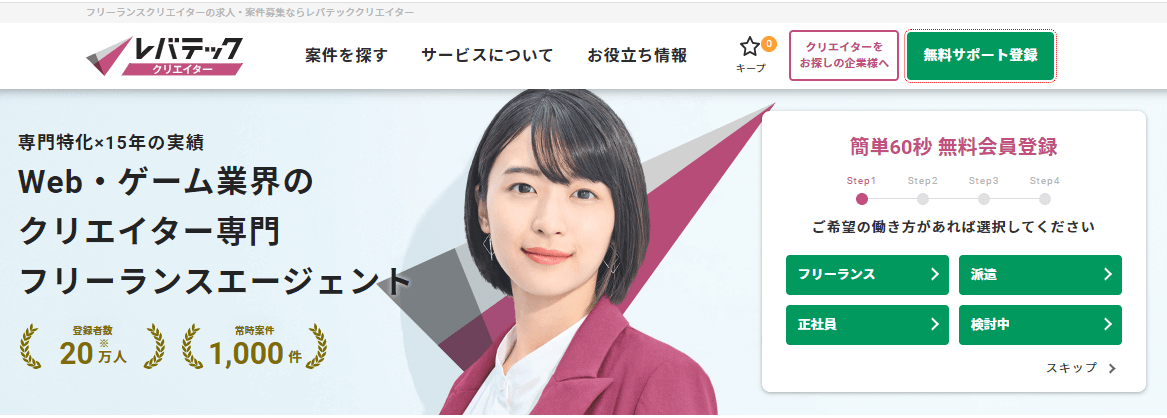This screenshot has height=418, width=1167.
Task: Click the chevron on the 検討中 button
Action: tap(1107, 324)
